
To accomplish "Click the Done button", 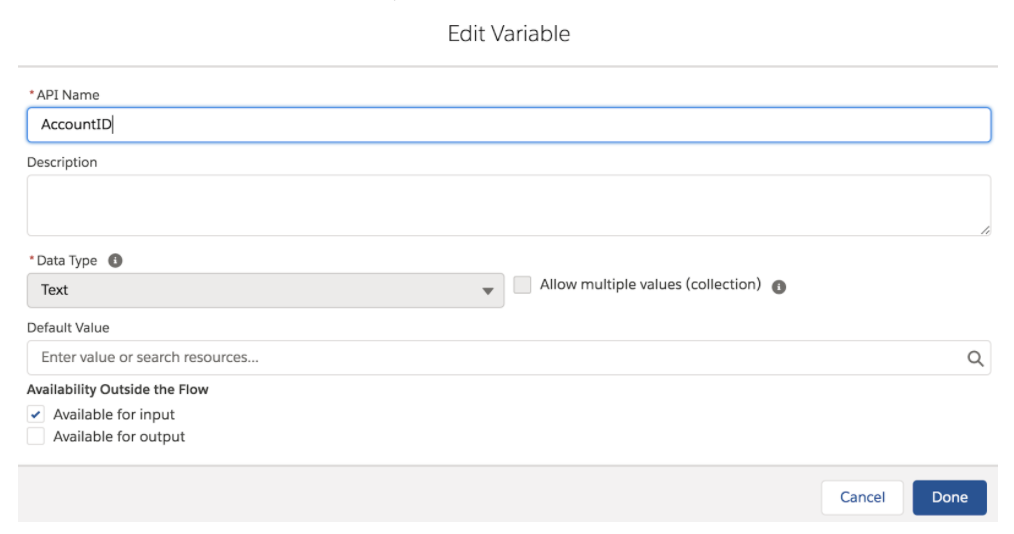I will [x=949, y=497].
